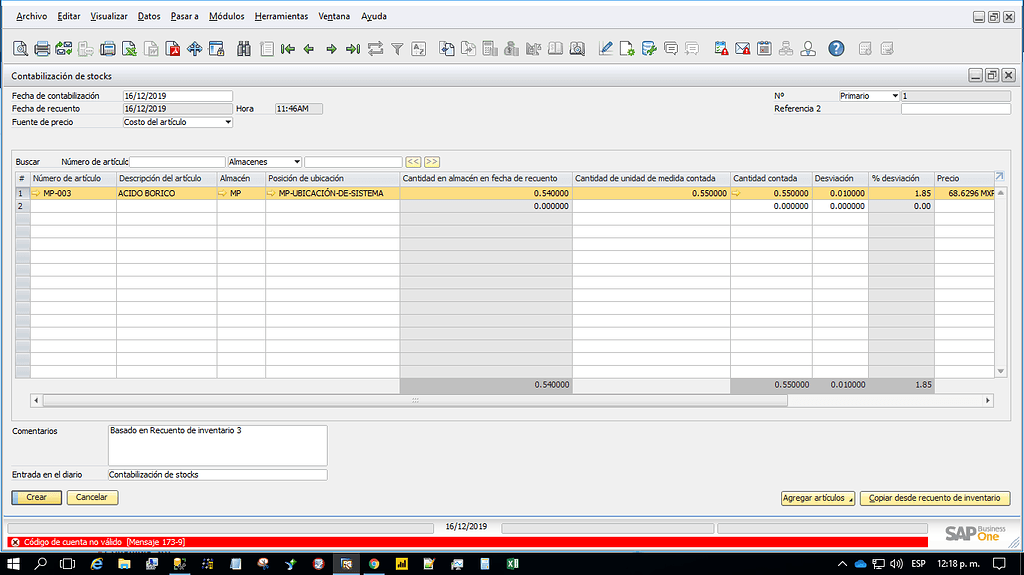Open the Ventana menu
The width and height of the screenshot is (1024, 575).
click(x=334, y=16)
